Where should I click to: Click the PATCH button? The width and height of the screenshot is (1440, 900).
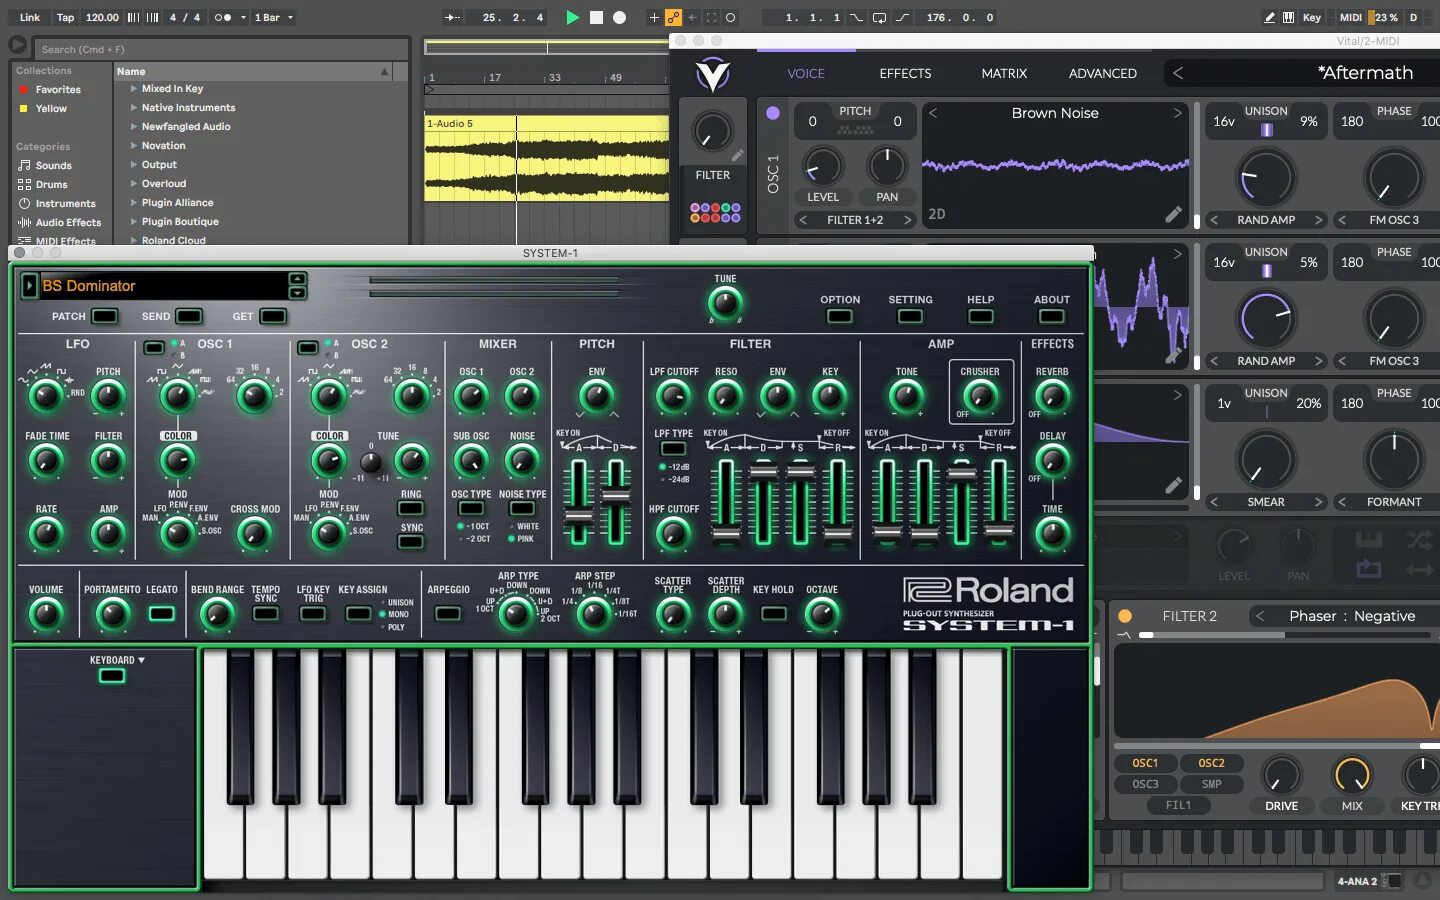pos(104,316)
